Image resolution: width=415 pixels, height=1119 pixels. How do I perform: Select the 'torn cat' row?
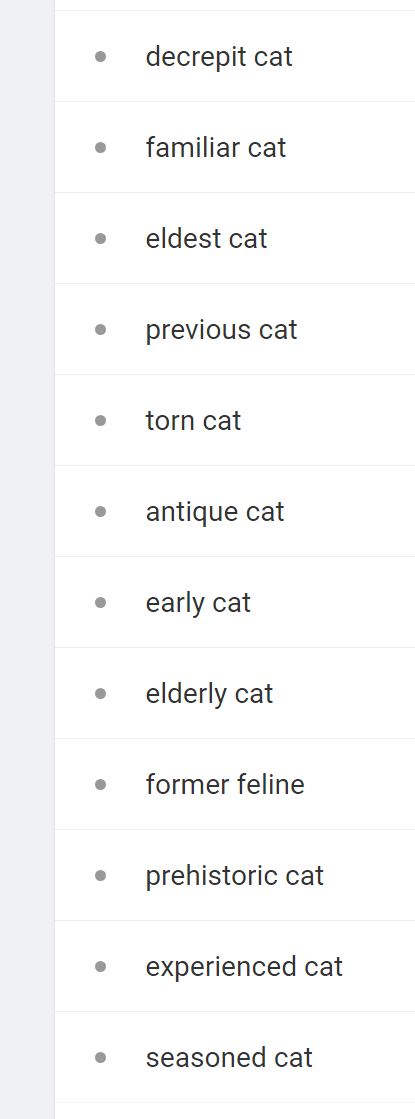pos(235,420)
